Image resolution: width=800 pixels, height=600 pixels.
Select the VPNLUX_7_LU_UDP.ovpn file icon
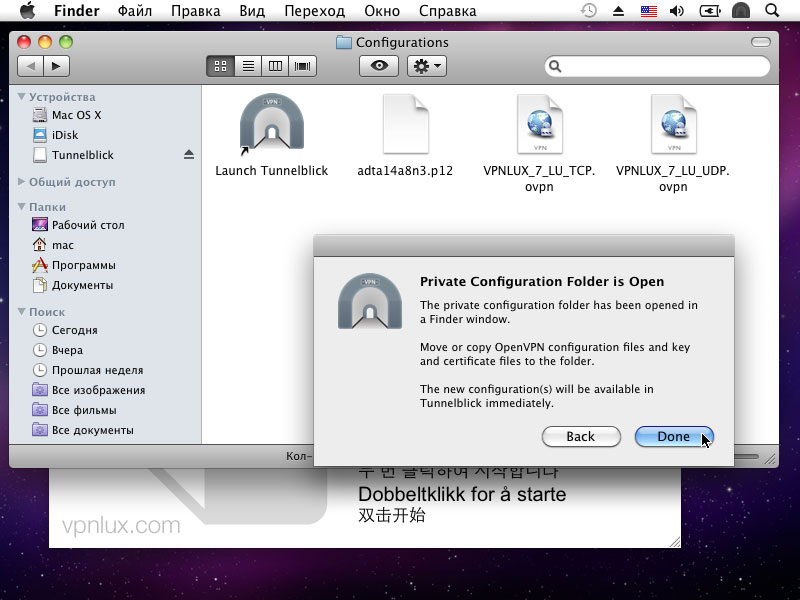pos(673,124)
